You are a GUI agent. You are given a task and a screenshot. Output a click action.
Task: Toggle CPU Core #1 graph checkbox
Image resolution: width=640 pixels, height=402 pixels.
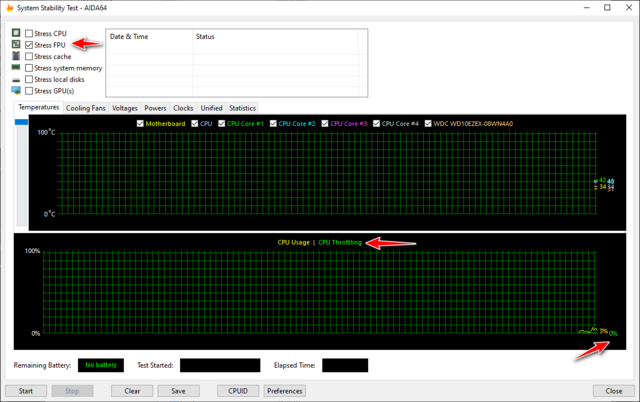tap(222, 124)
